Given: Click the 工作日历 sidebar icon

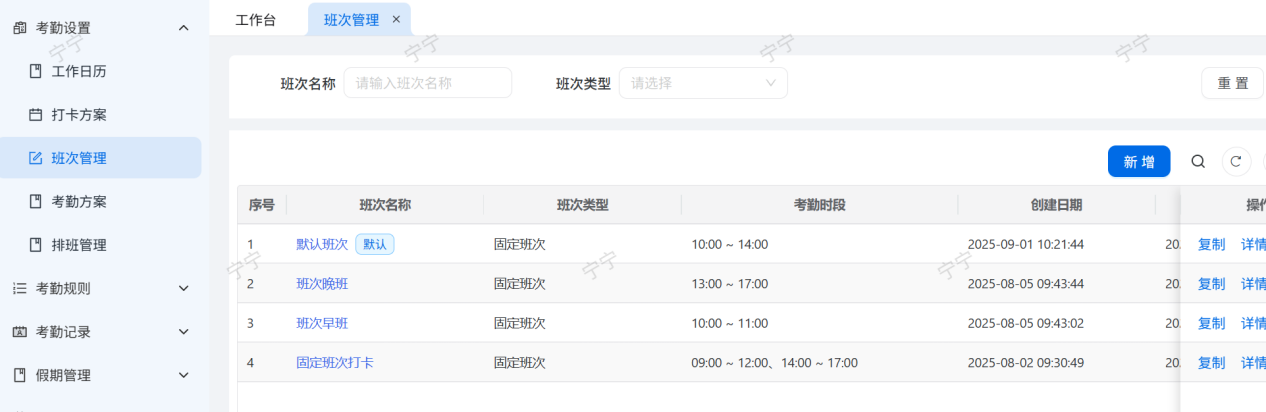Looking at the screenshot, I should coord(36,71).
